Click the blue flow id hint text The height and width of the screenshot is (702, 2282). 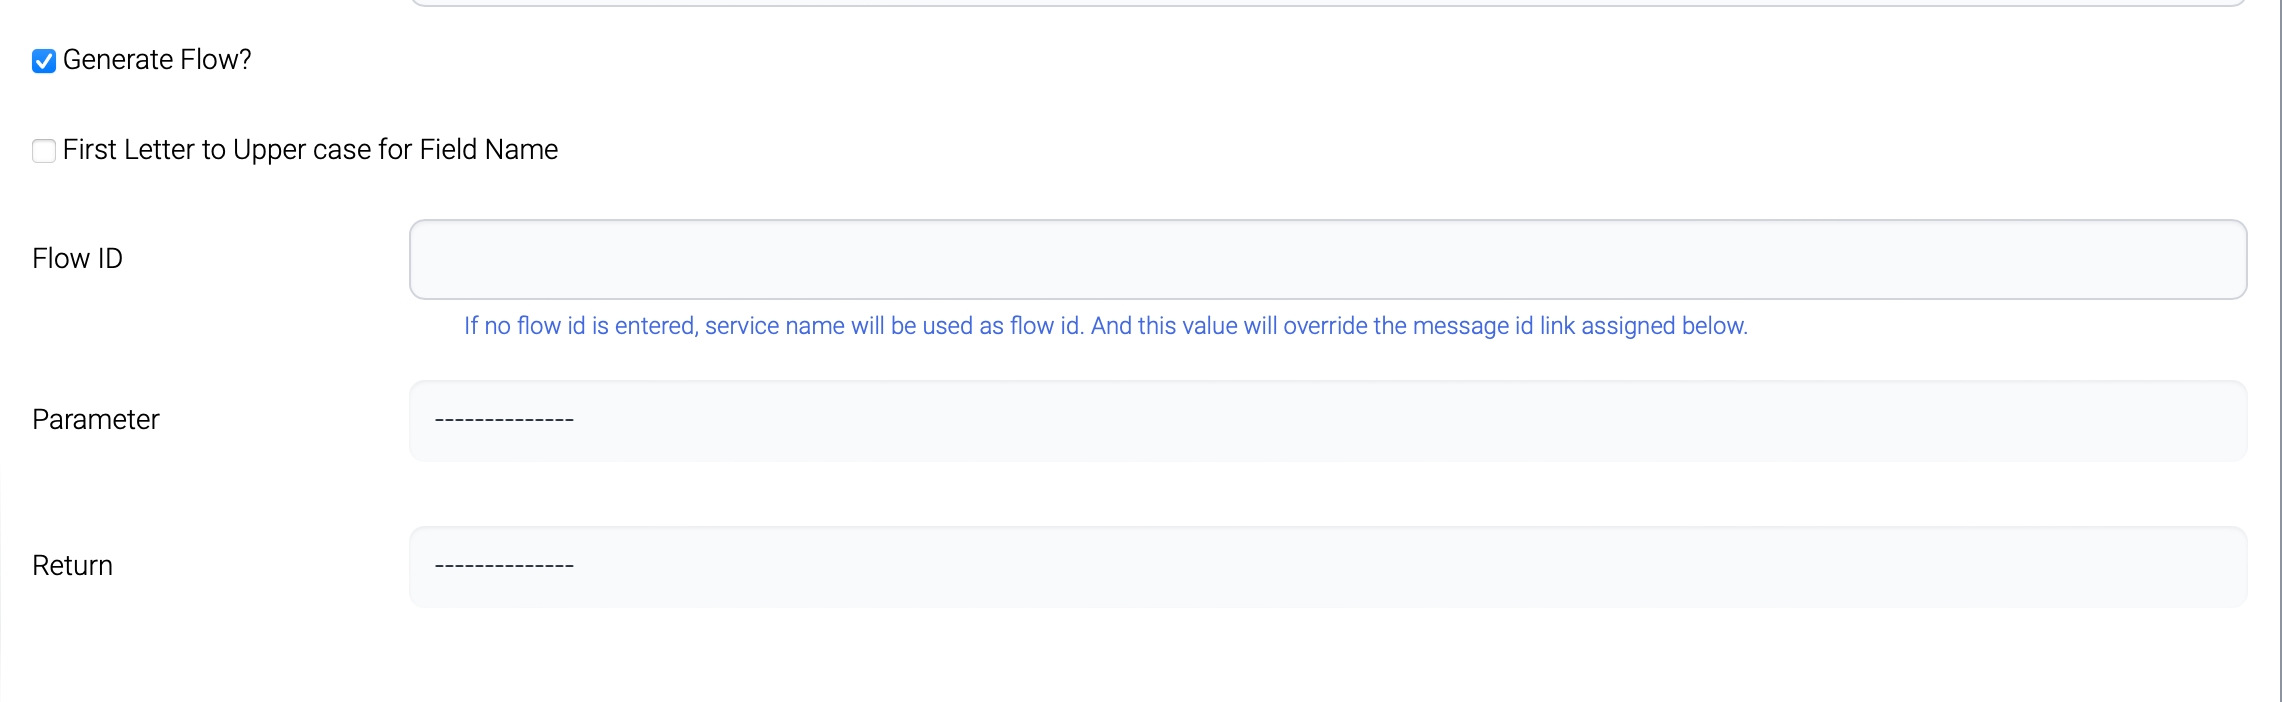(1105, 326)
